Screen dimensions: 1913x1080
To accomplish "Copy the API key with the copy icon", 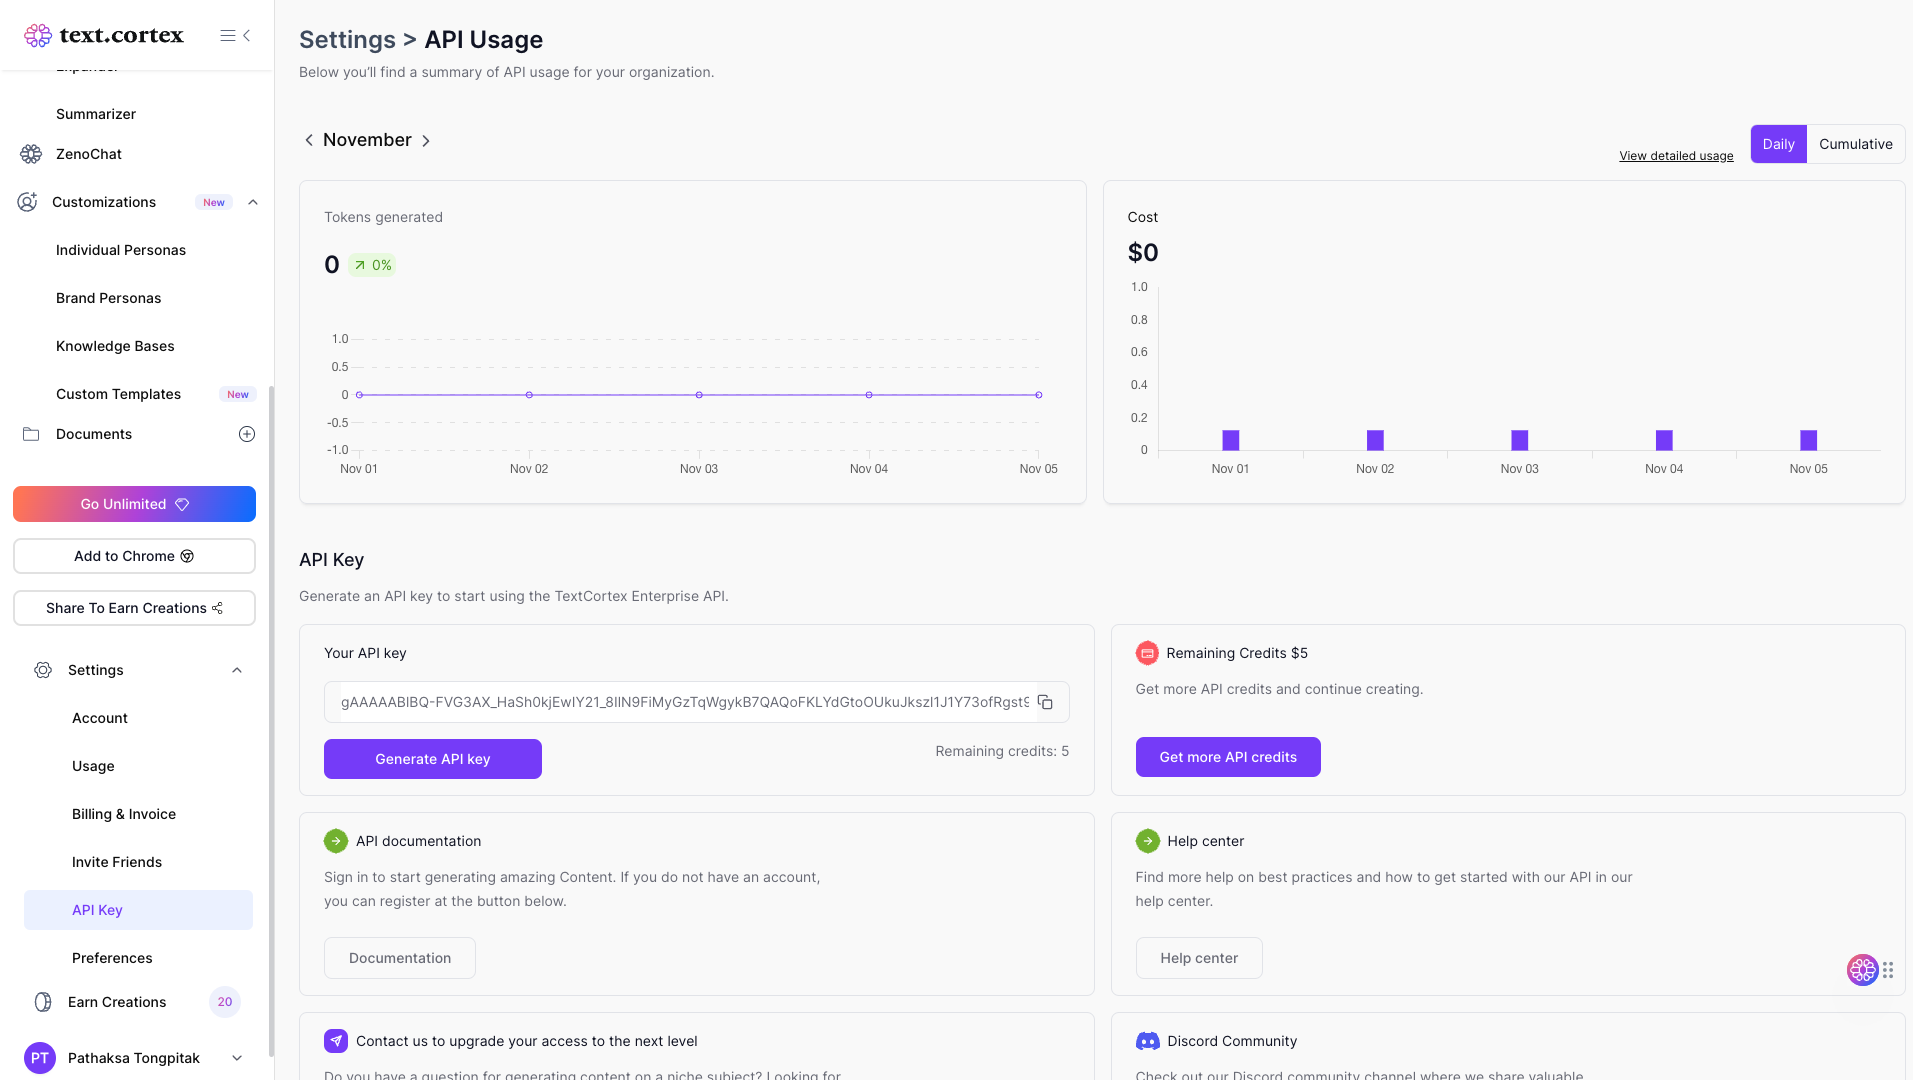I will click(x=1045, y=702).
